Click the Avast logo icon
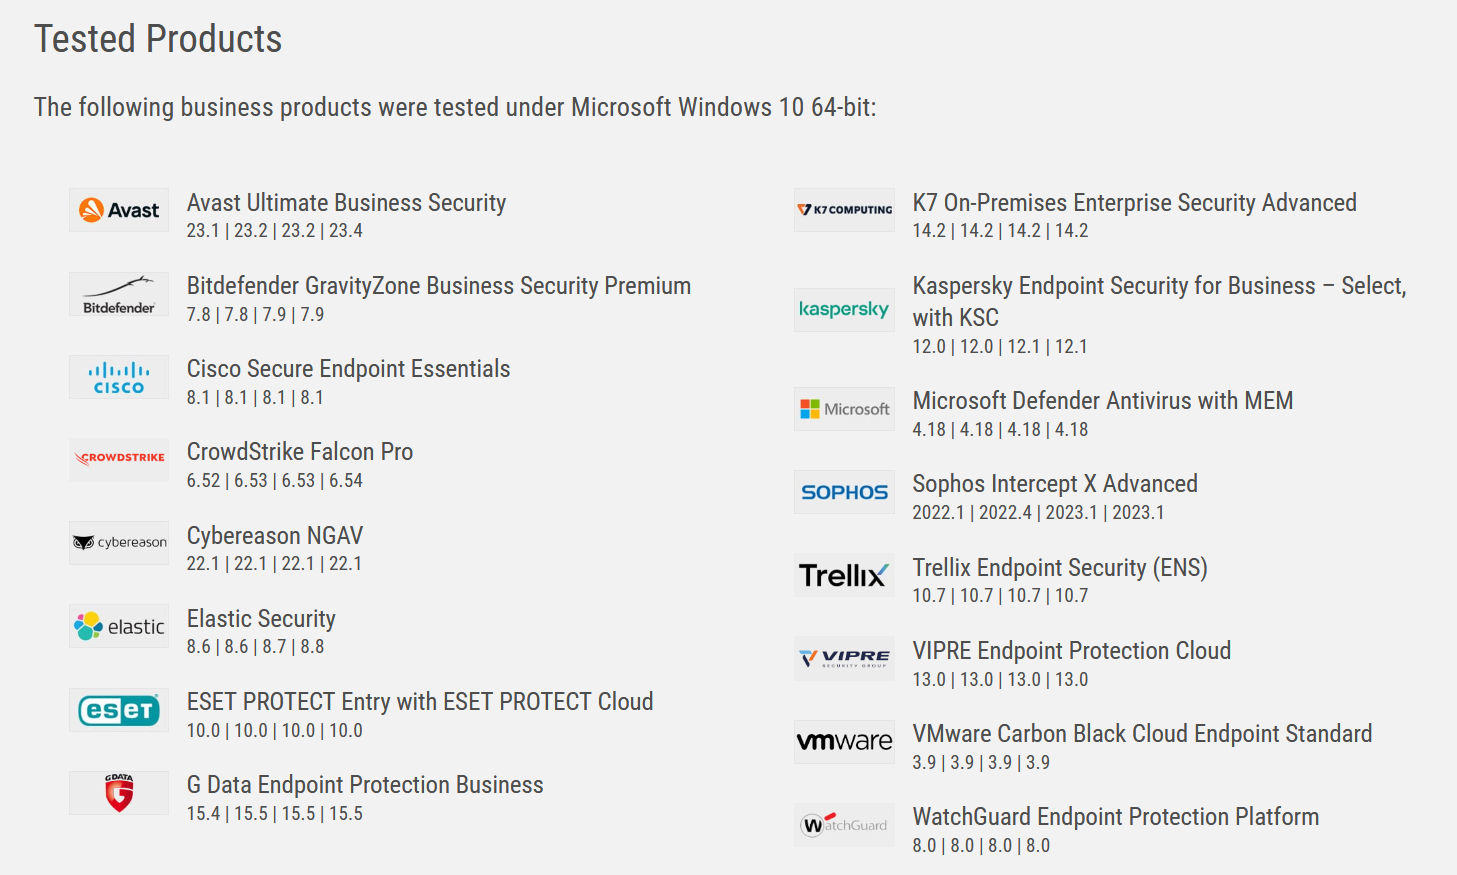Viewport: 1457px width, 875px height. point(119,210)
